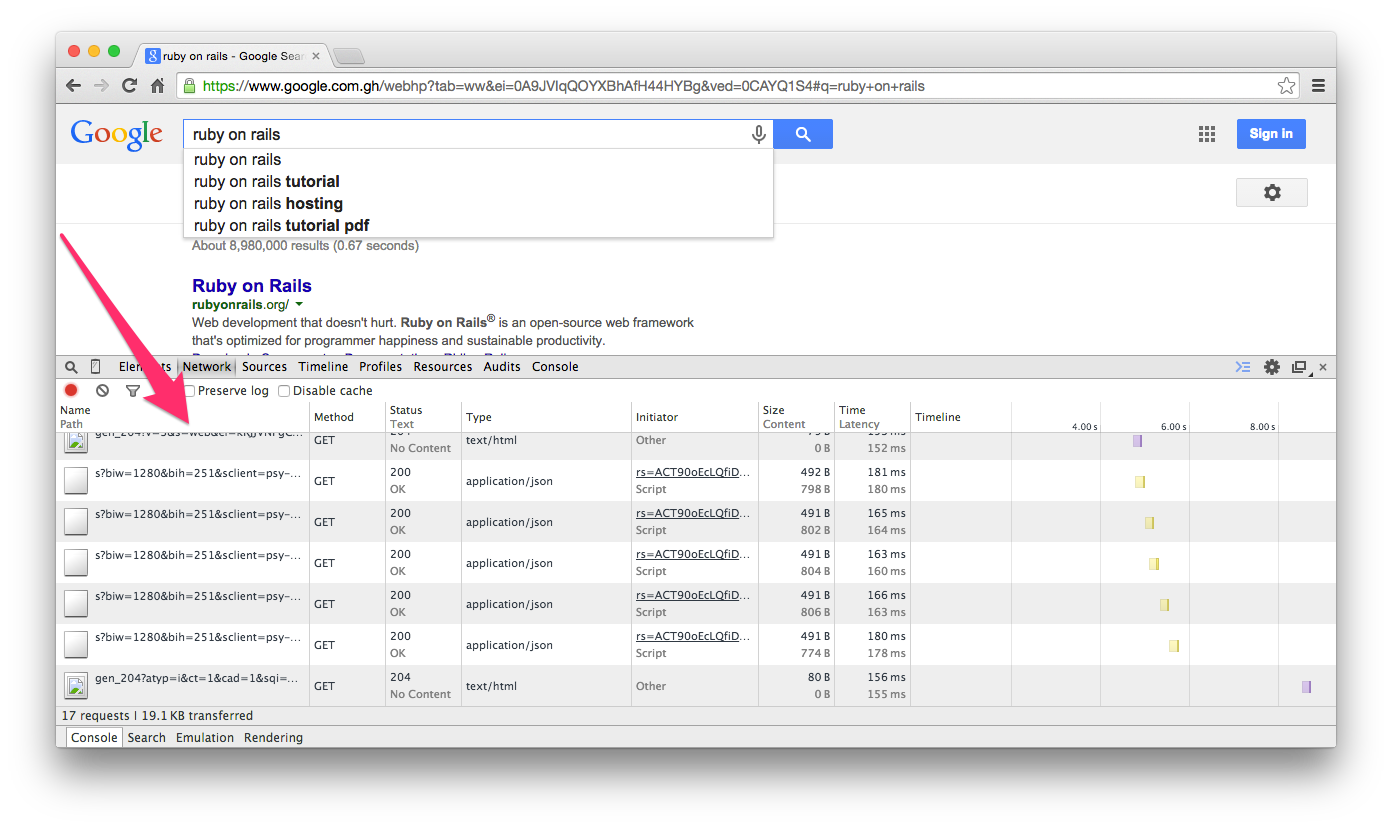Click the yellow timeline bar in the 181 ms row
The width and height of the screenshot is (1392, 828).
click(1139, 482)
